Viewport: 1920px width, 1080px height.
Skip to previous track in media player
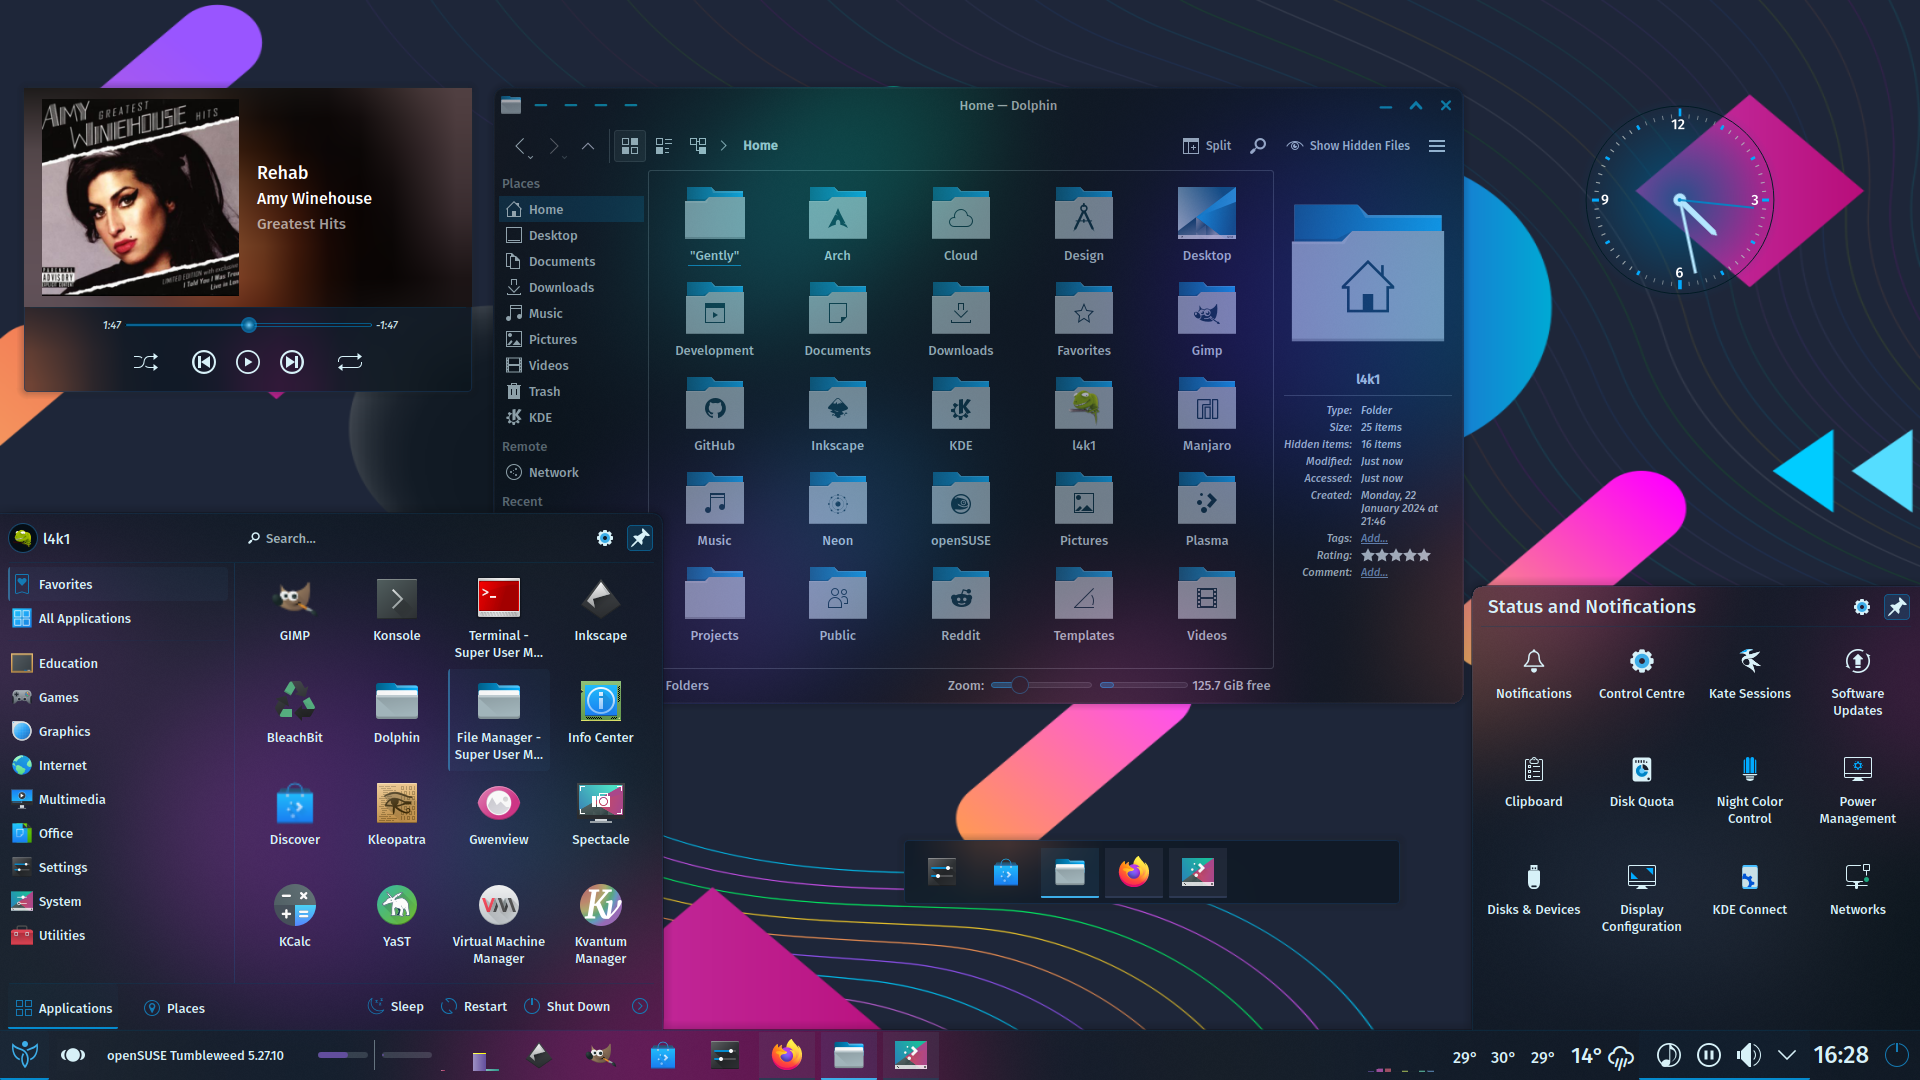[203, 362]
